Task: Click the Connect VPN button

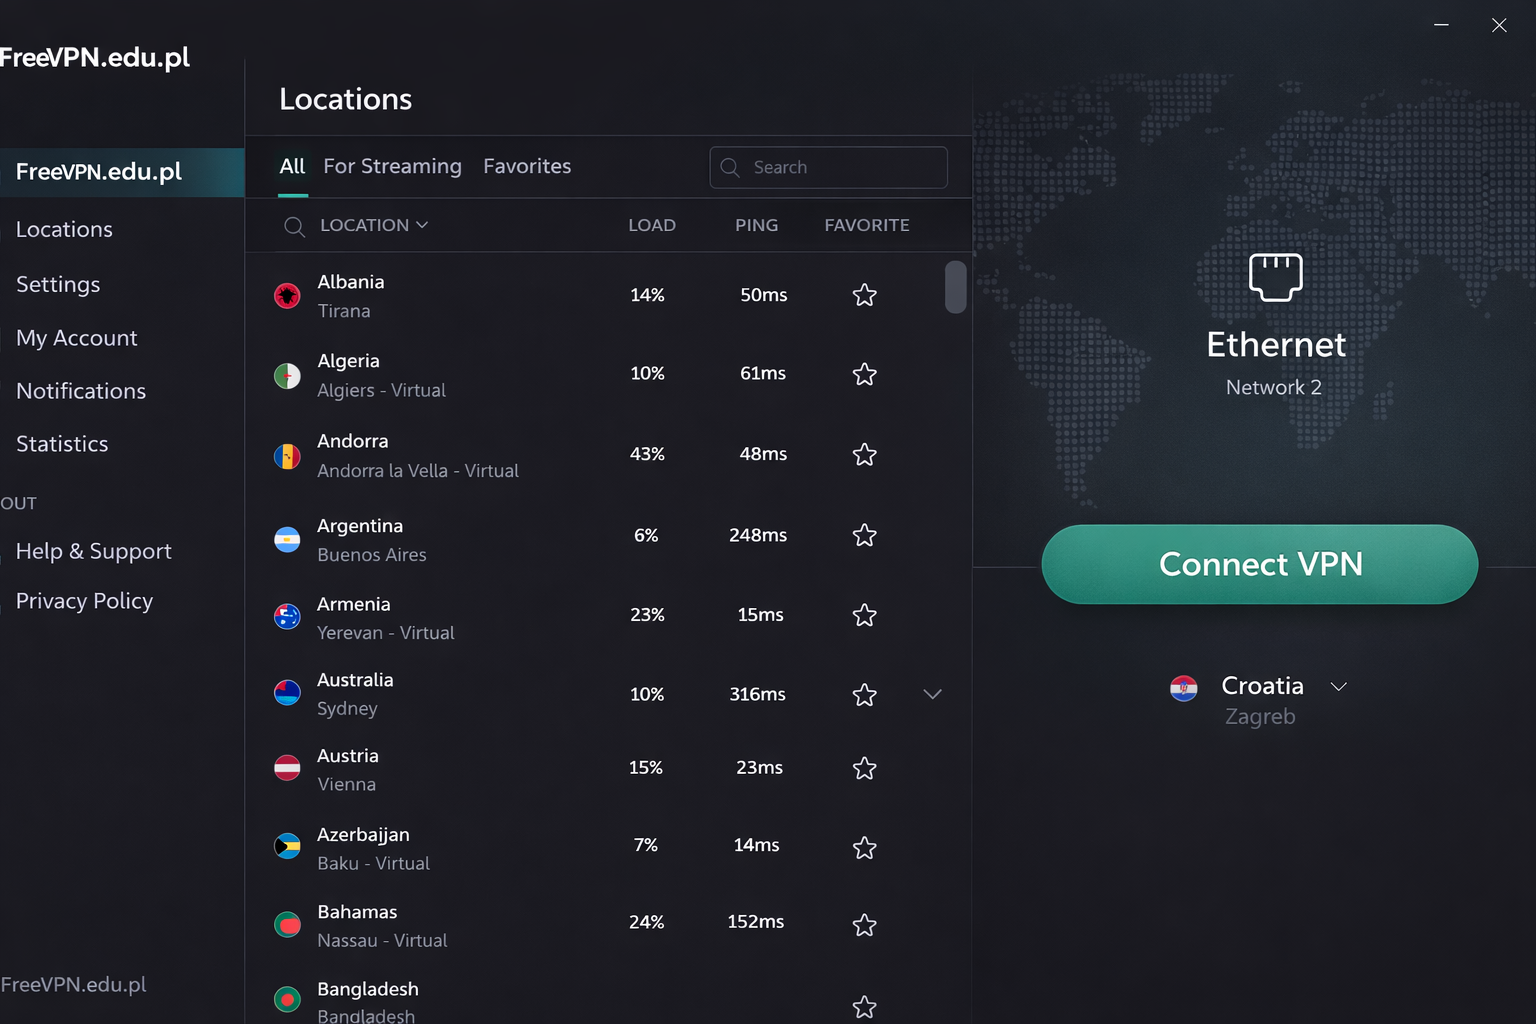Action: 1260,564
